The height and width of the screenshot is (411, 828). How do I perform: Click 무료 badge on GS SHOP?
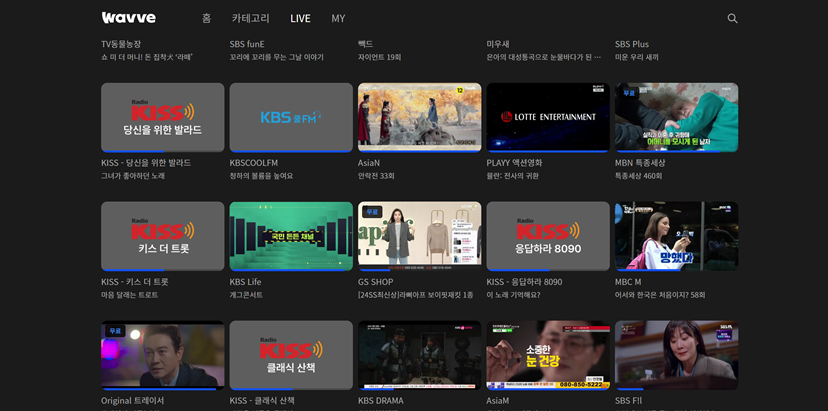[x=372, y=212]
